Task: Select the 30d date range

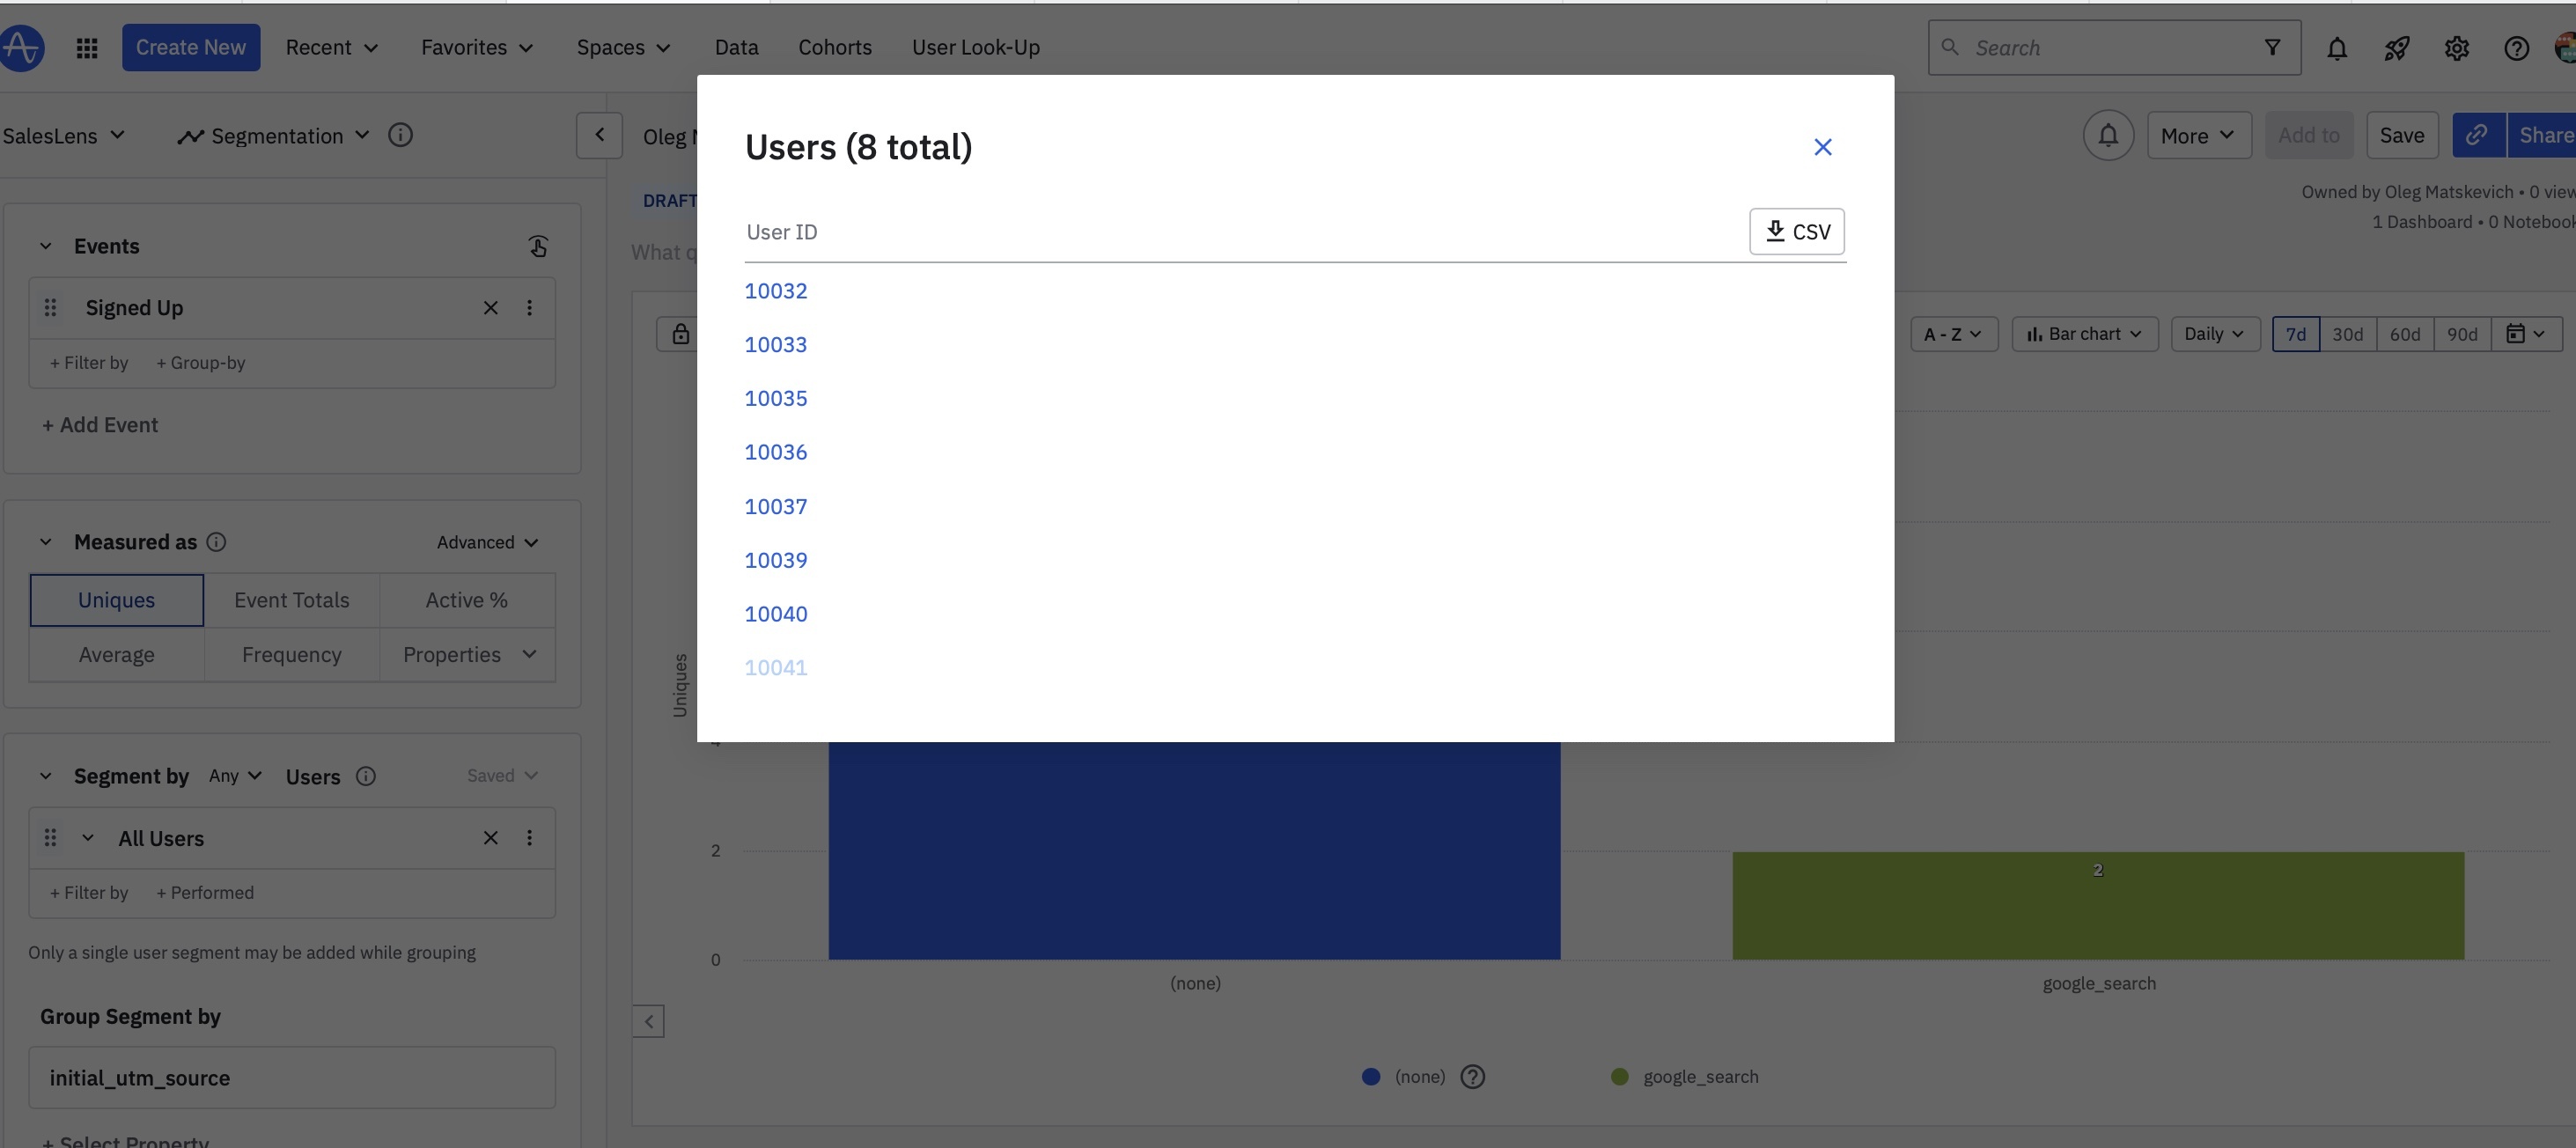Action: [2347, 334]
